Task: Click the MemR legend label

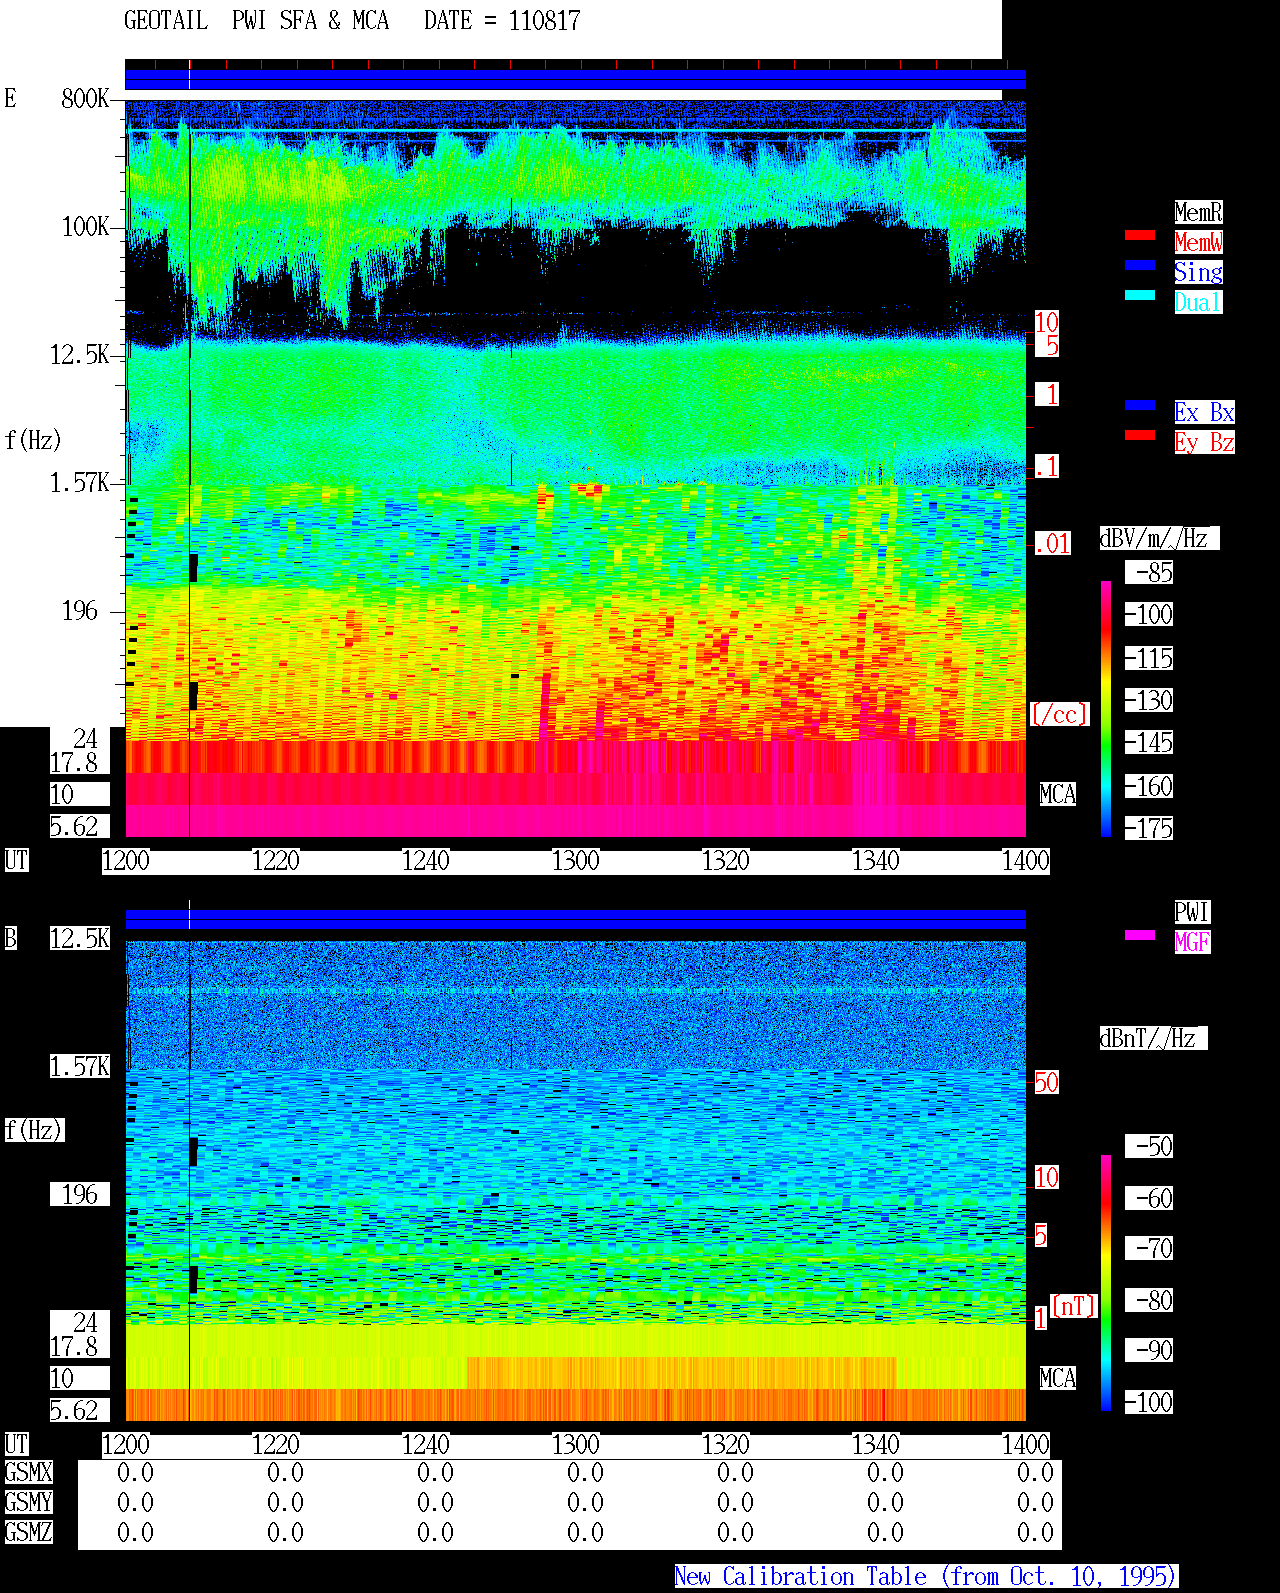Action: coord(1198,212)
